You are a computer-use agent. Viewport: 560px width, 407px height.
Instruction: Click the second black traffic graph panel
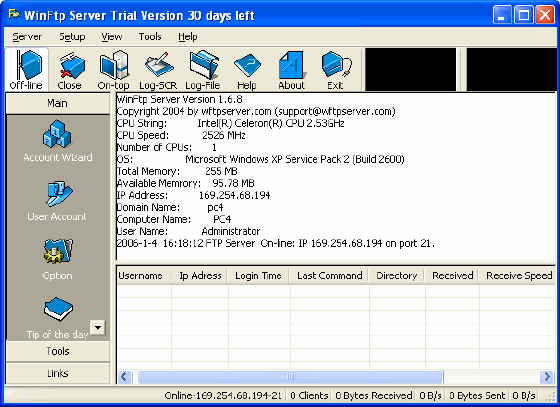click(511, 70)
